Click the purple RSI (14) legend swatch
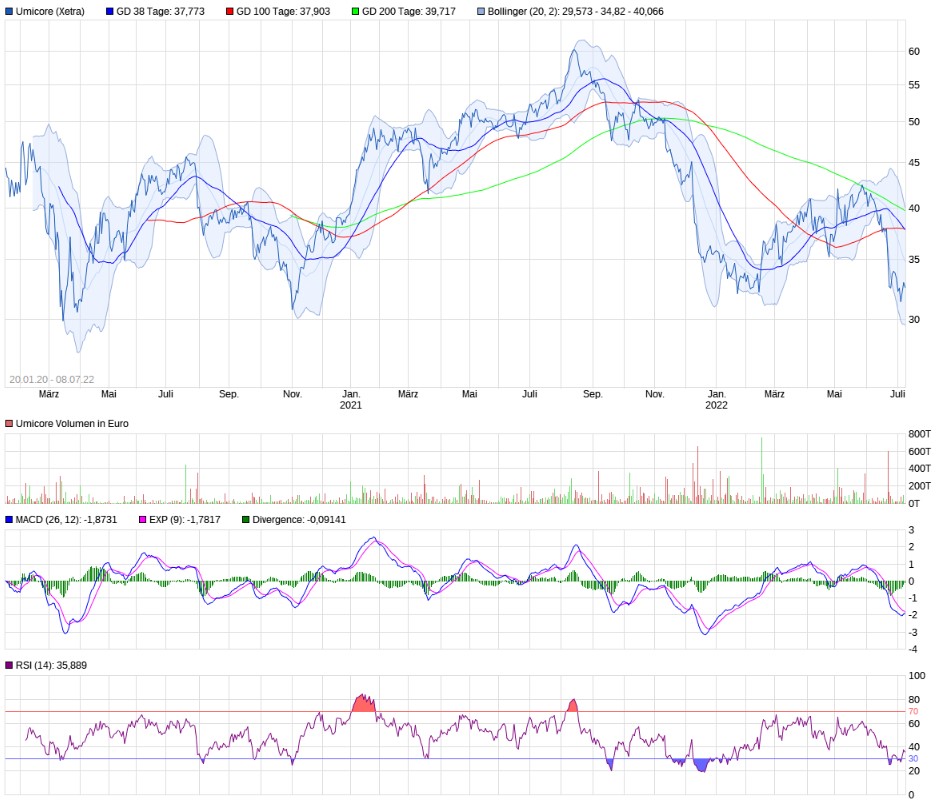 [x=10, y=665]
